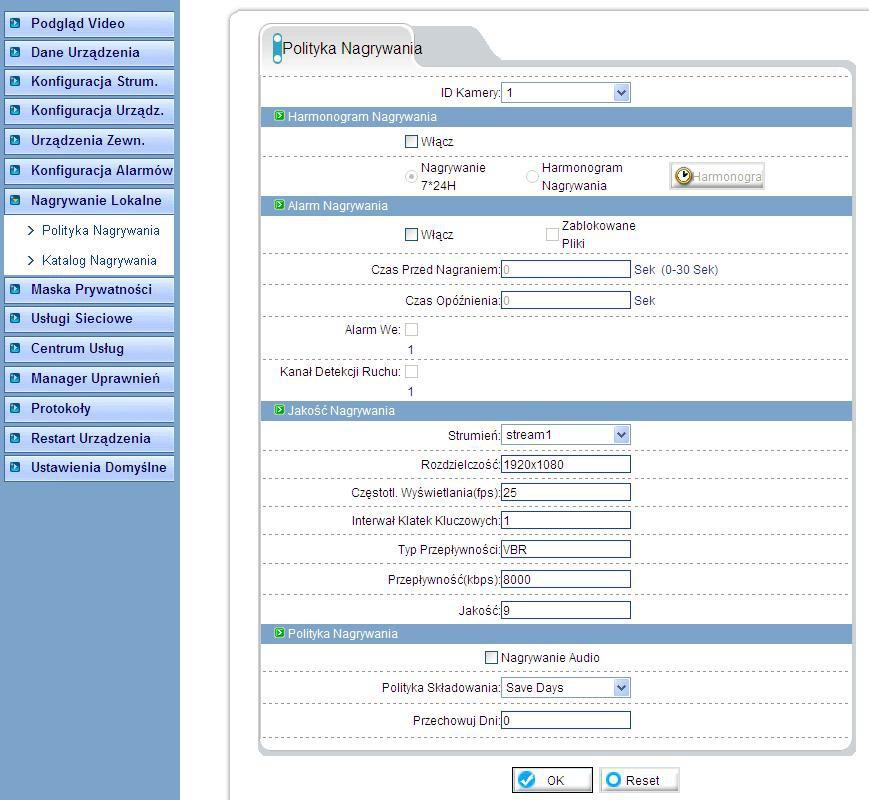Viewport: 869px width, 800px height.
Task: Click green arrow icon of Harmonogram Nagrywania section
Action: tap(279, 116)
